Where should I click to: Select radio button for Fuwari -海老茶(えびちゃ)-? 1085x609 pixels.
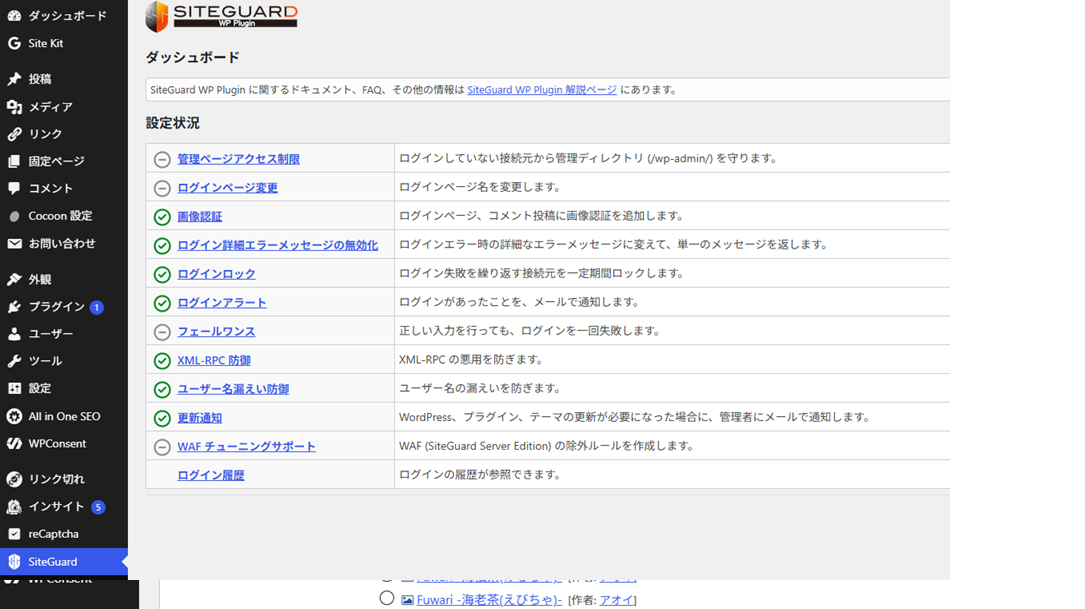(387, 598)
